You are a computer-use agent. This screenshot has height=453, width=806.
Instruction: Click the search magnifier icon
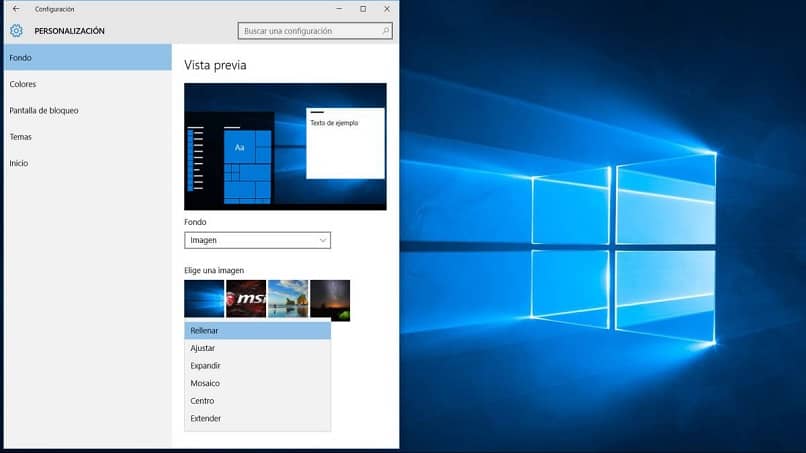[x=386, y=31]
